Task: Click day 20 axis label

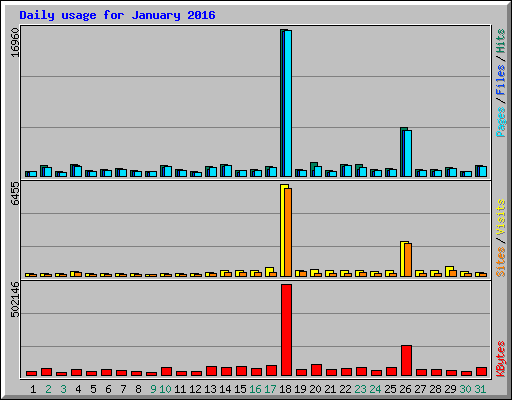Action: (315, 389)
